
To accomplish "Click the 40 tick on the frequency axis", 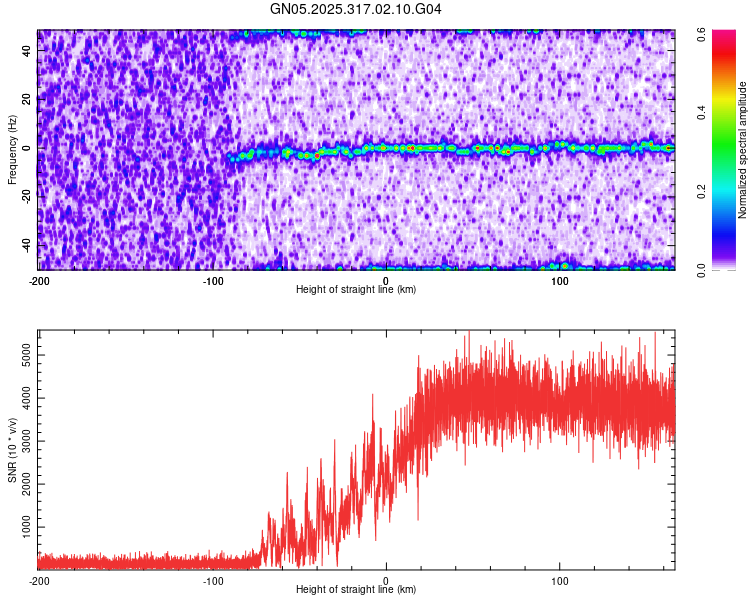I will pos(28,52).
